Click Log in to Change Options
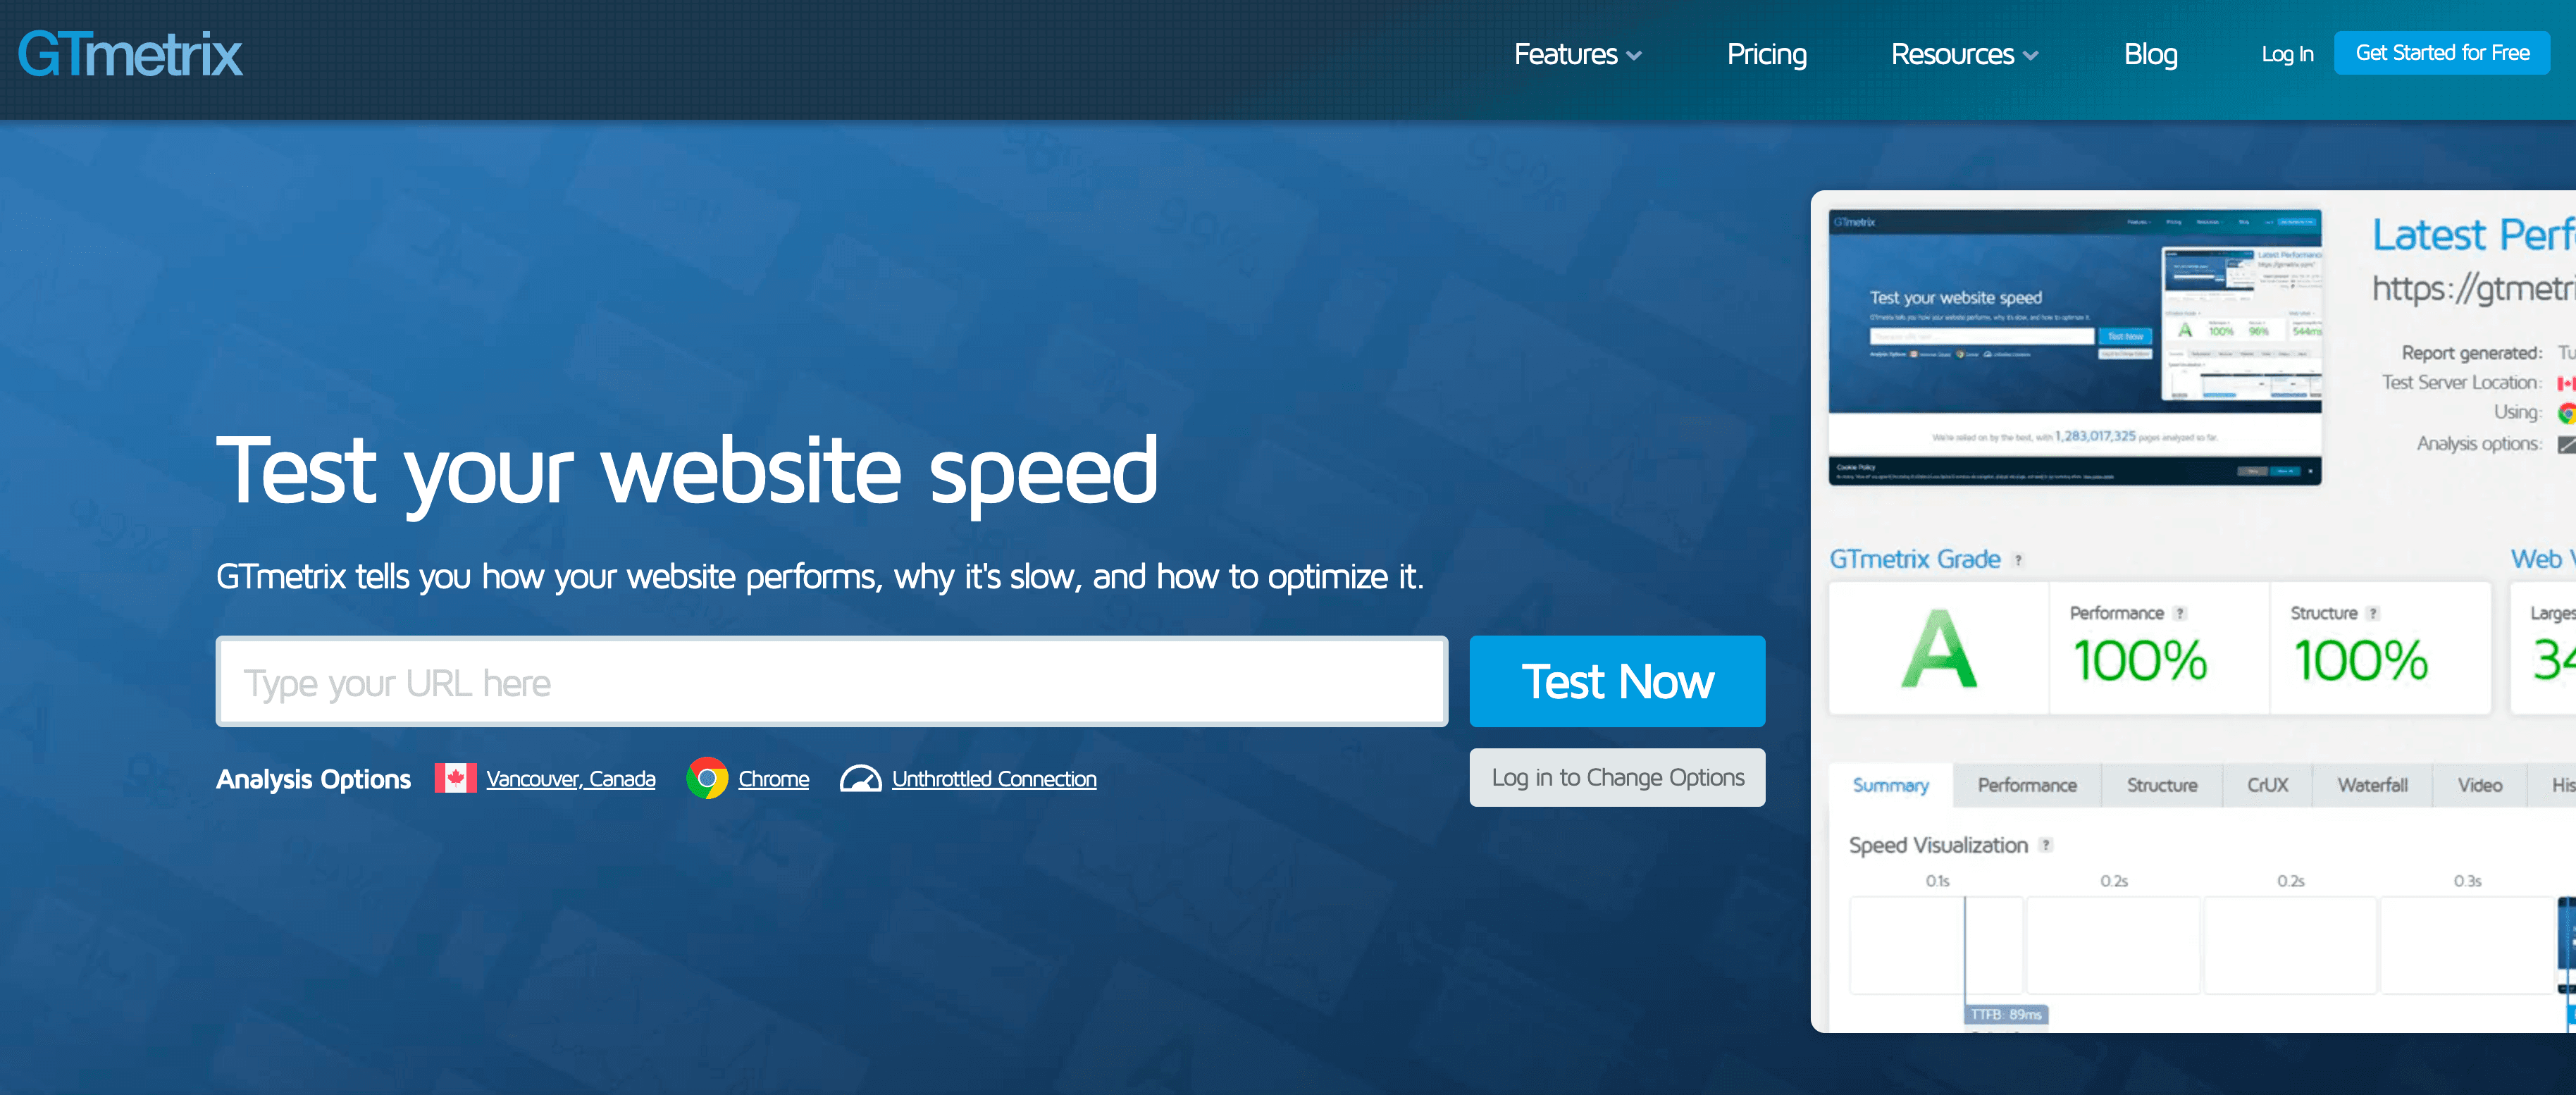The image size is (2576, 1095). (1617, 778)
